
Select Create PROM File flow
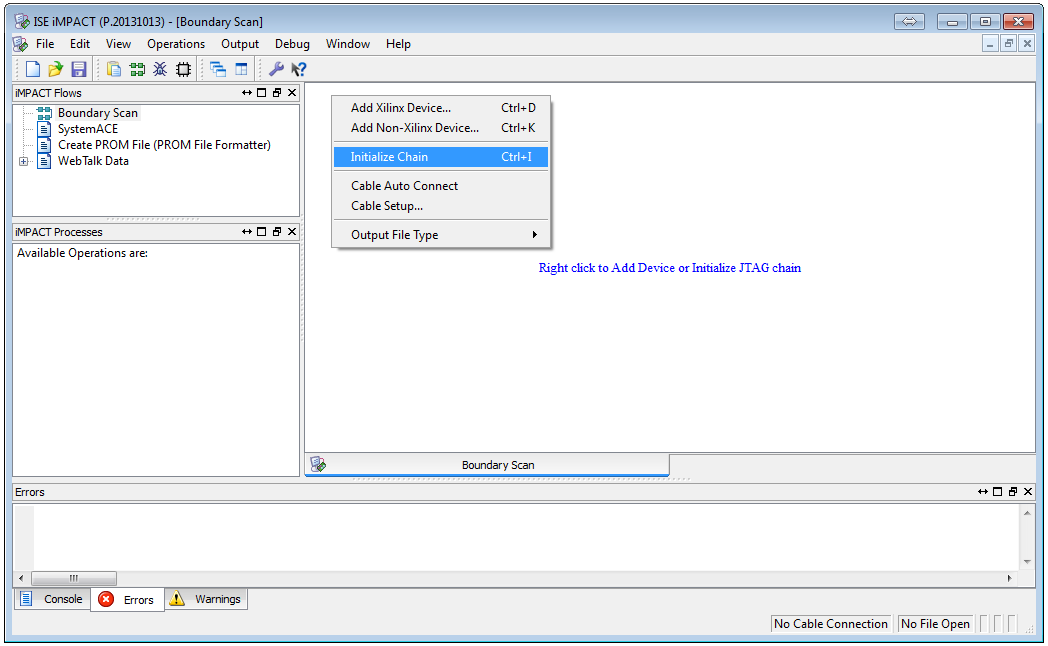tap(164, 145)
